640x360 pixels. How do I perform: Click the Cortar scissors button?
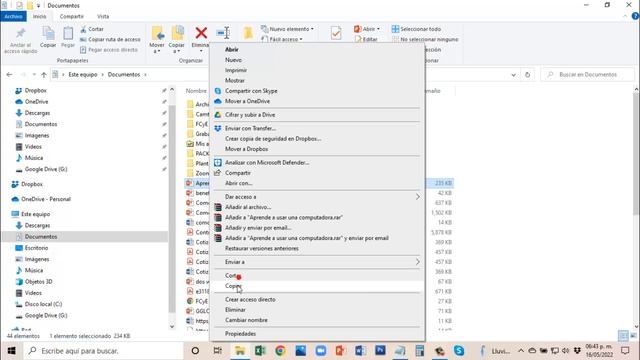pyautogui.click(x=92, y=29)
